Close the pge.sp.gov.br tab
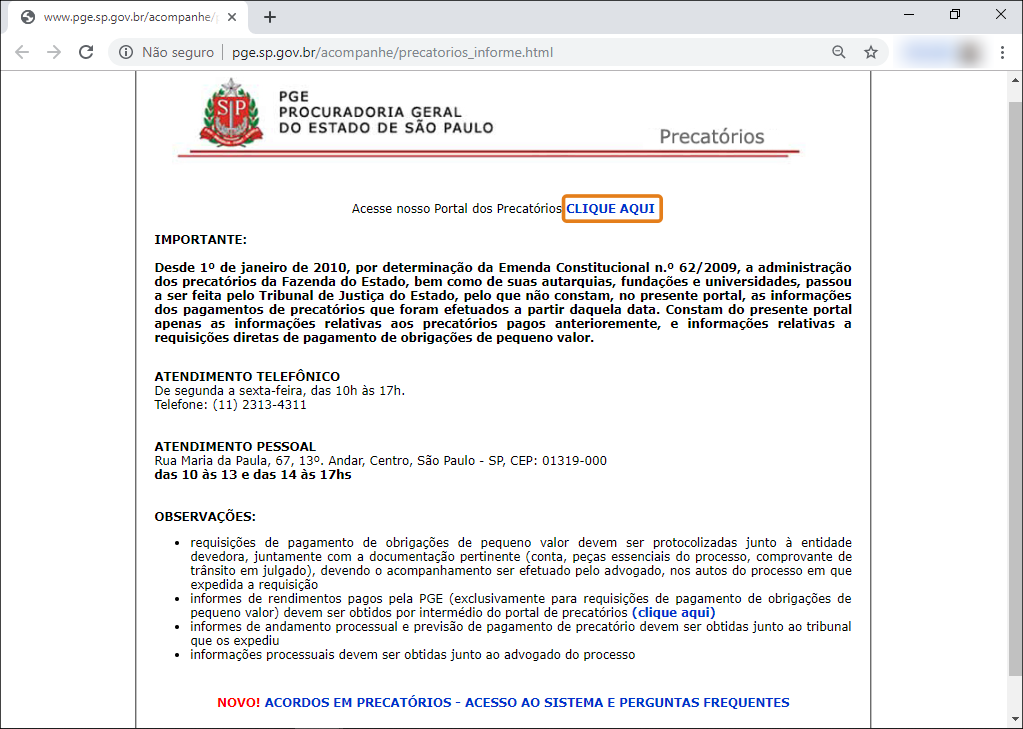1023x729 pixels. 232,18
